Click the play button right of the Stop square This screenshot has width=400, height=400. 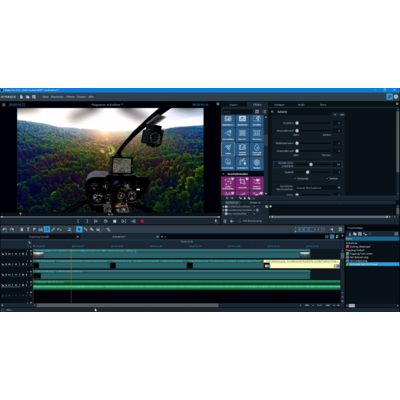[124, 221]
